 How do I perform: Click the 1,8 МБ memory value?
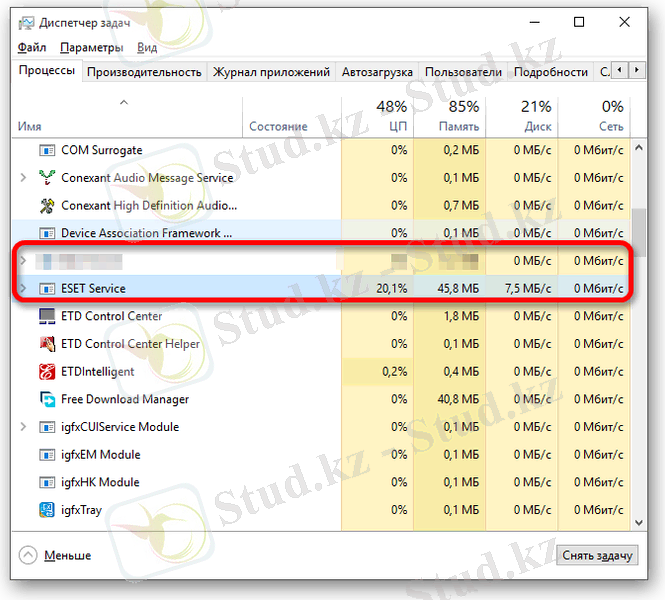461,316
